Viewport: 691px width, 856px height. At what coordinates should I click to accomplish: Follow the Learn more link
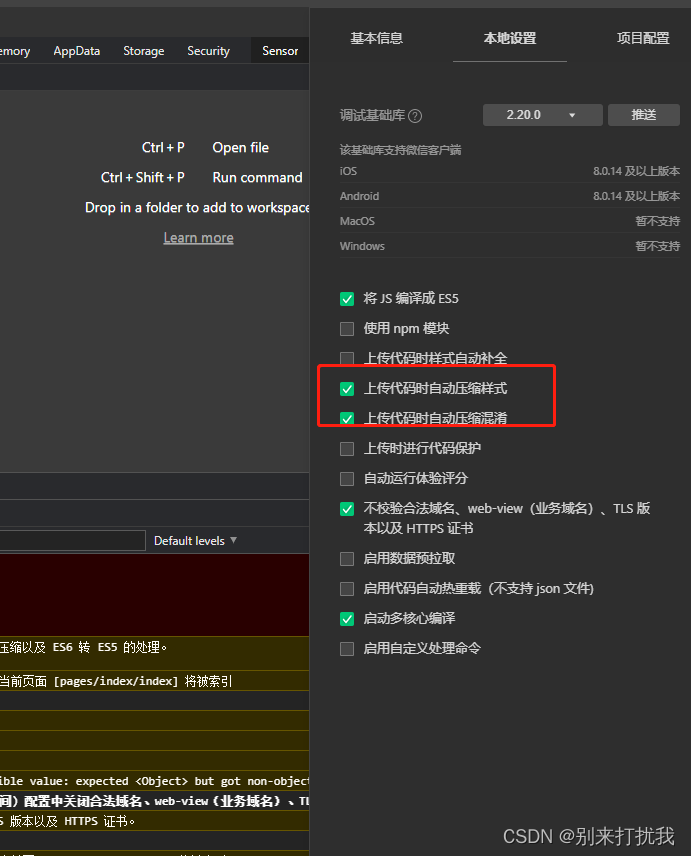click(x=199, y=238)
